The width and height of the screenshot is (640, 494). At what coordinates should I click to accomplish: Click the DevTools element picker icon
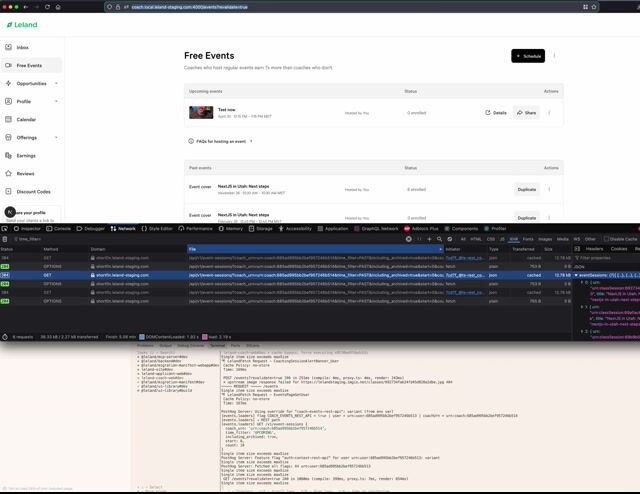tap(5, 229)
